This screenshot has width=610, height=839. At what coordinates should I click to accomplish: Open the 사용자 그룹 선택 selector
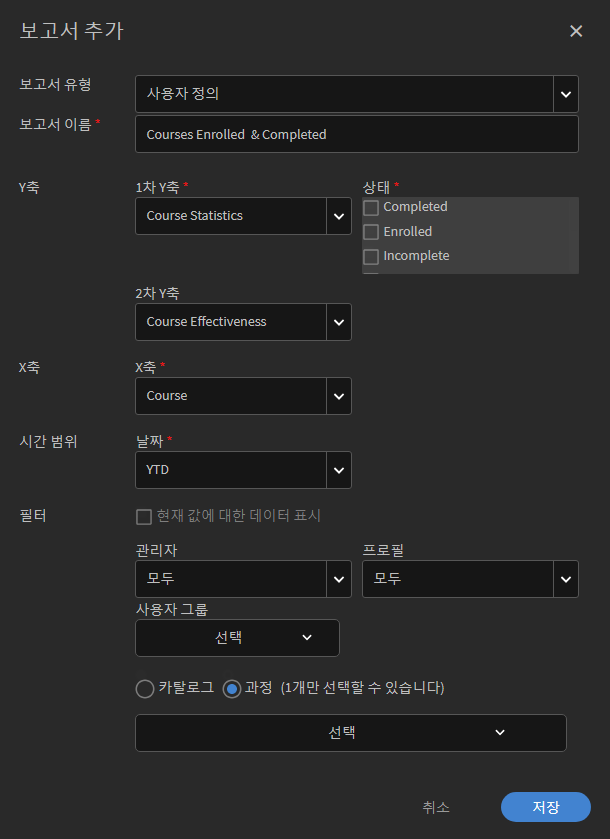237,638
